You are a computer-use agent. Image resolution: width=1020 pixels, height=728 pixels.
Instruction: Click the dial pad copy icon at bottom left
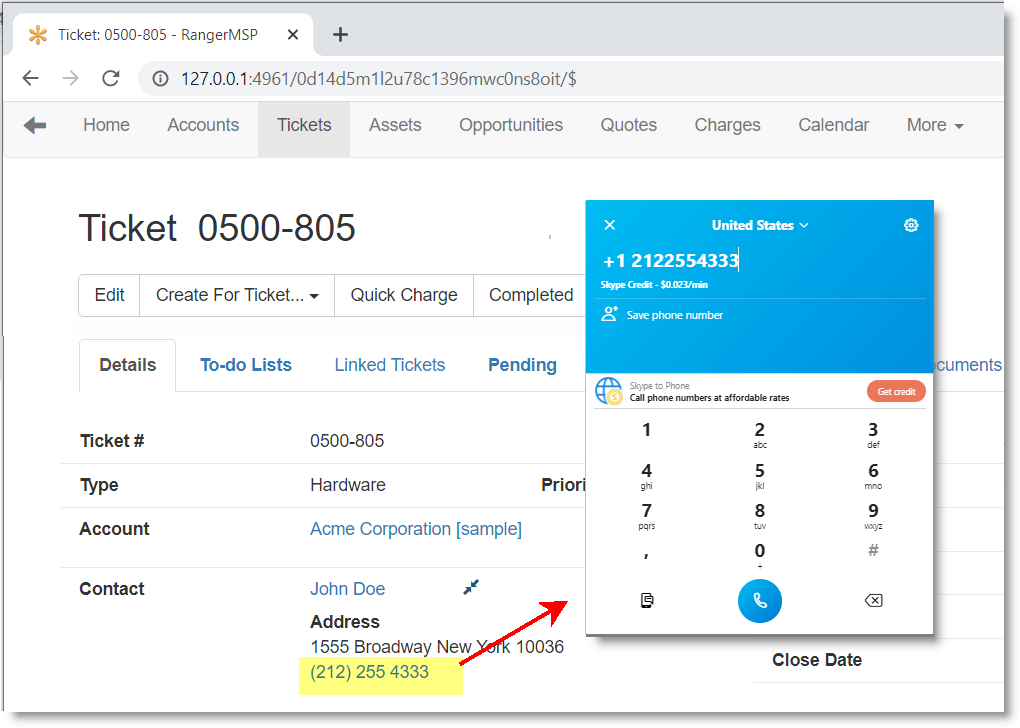point(647,600)
